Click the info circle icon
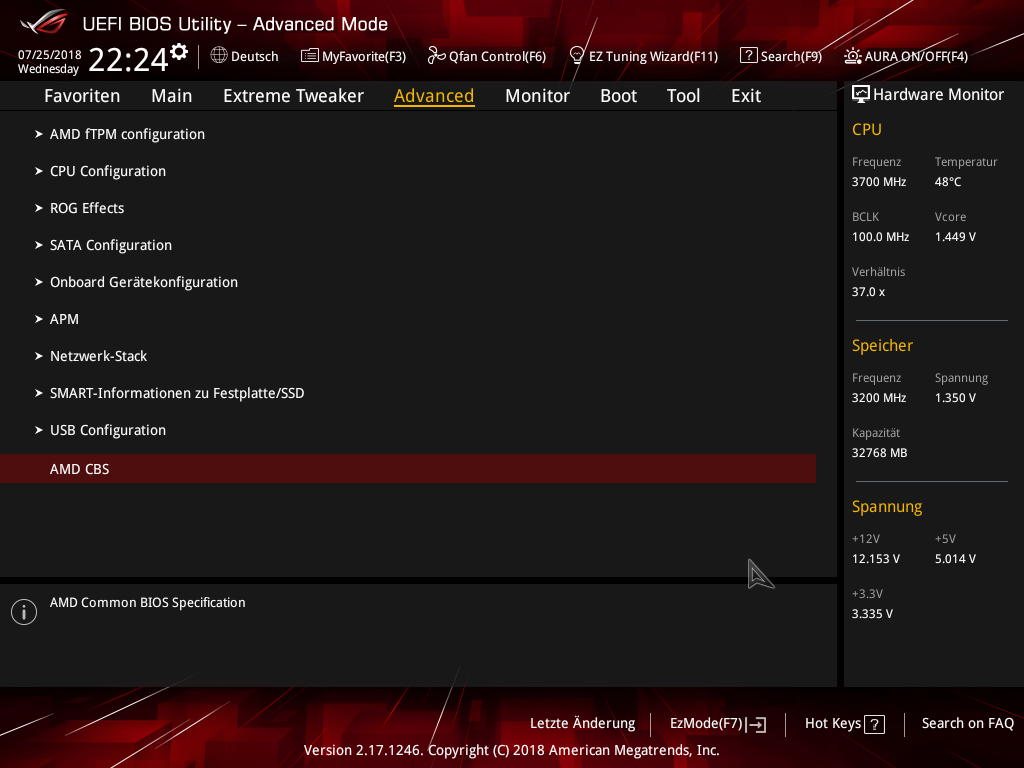 (24, 612)
